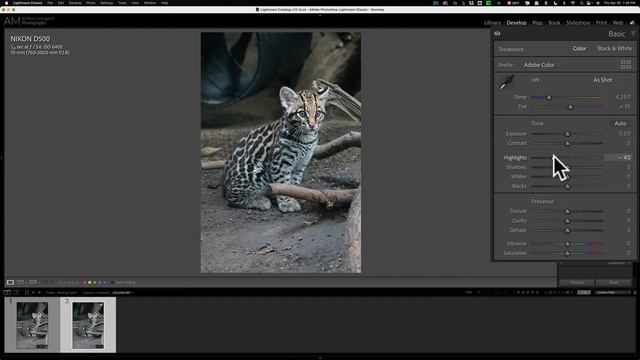Open the Apple menu

pos(6,3)
